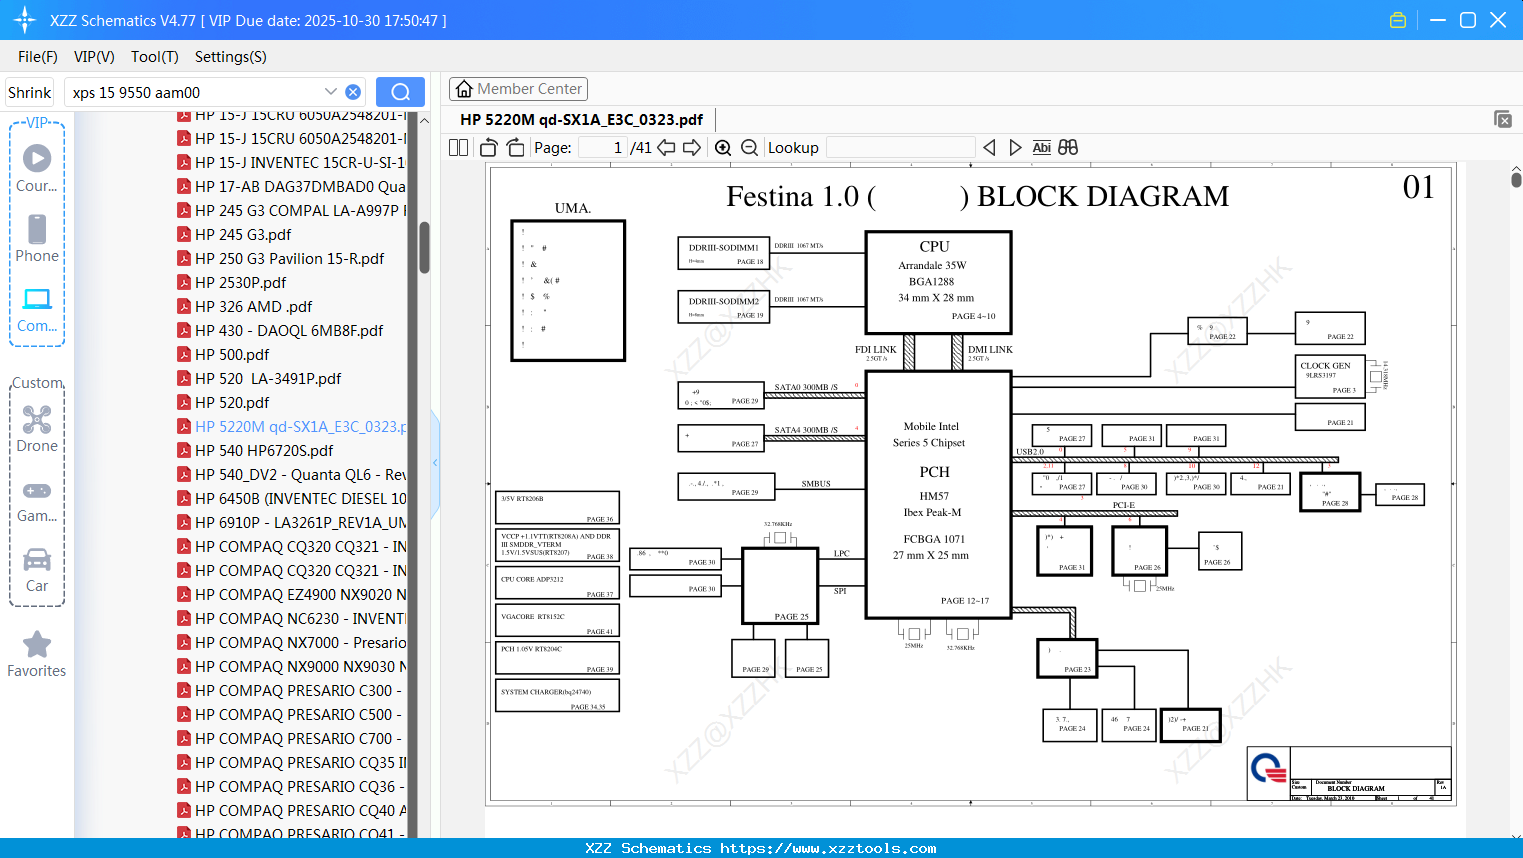Click the binoculars search icon
The height and width of the screenshot is (858, 1523).
point(1068,147)
